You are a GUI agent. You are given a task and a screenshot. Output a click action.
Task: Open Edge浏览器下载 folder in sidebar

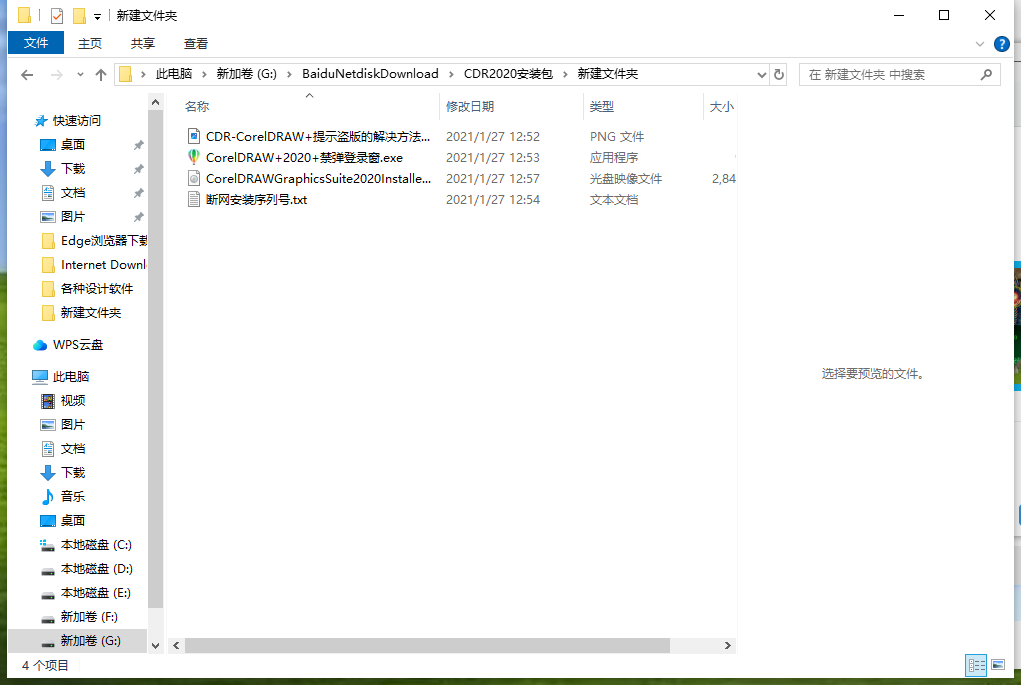(x=104, y=241)
